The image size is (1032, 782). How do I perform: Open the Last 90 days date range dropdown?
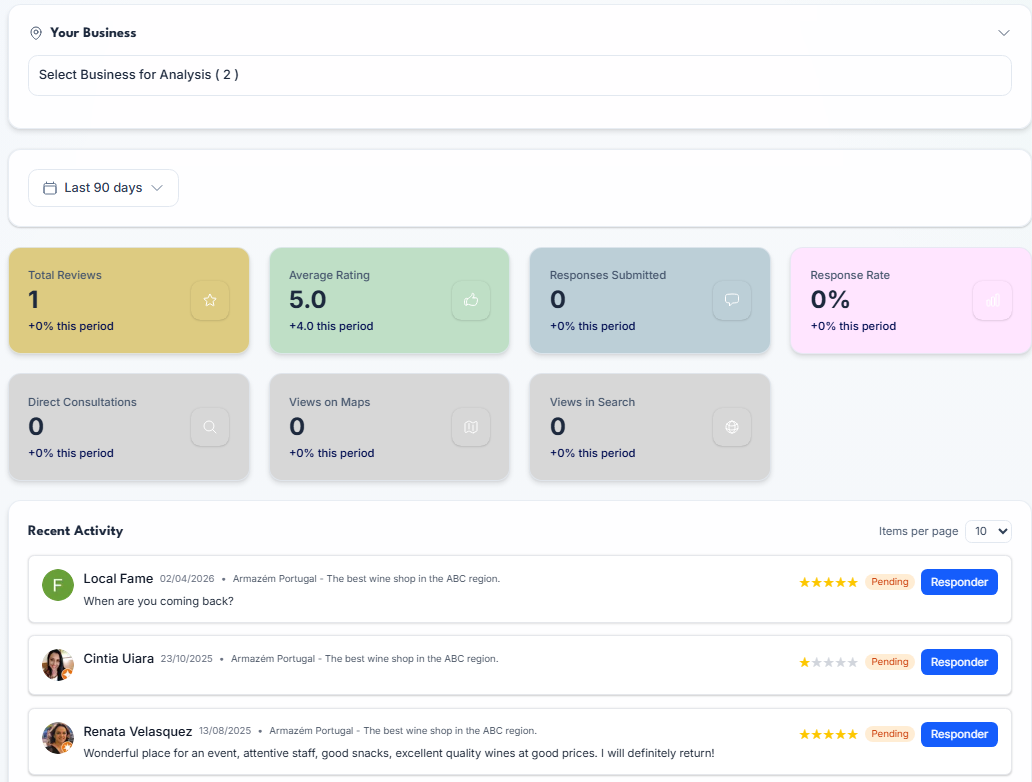pos(103,188)
